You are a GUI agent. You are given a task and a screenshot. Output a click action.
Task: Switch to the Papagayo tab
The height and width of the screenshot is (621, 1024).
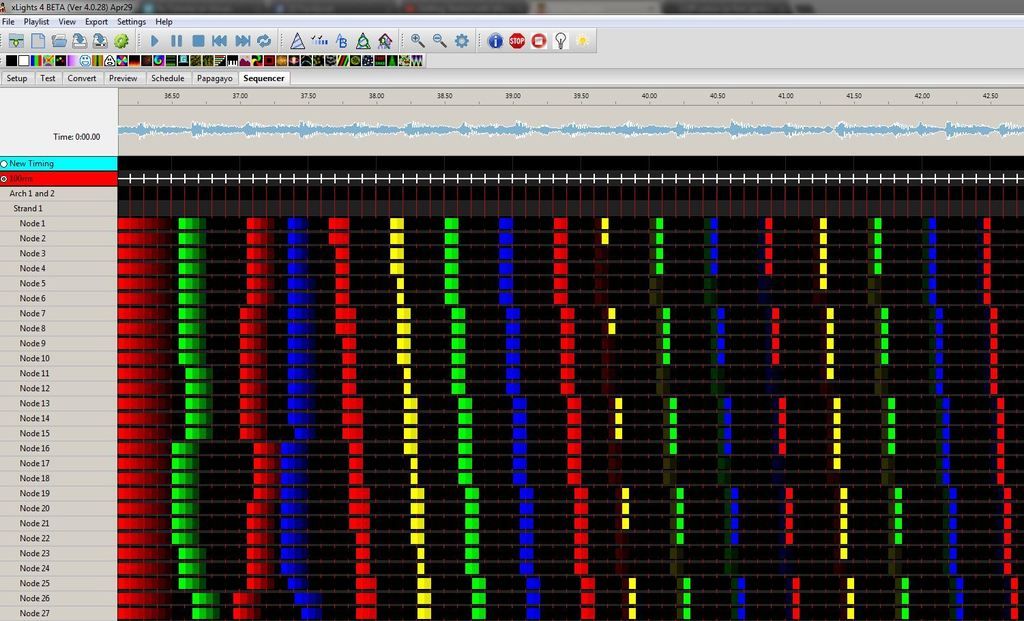click(x=215, y=78)
